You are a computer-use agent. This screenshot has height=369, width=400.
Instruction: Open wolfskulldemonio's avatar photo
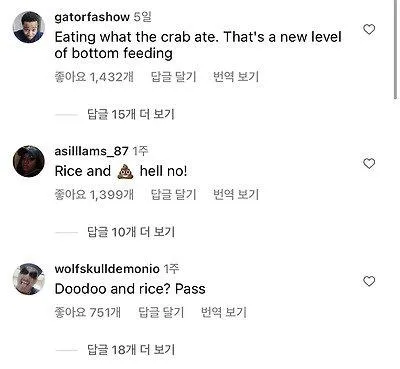pyautogui.click(x=29, y=279)
